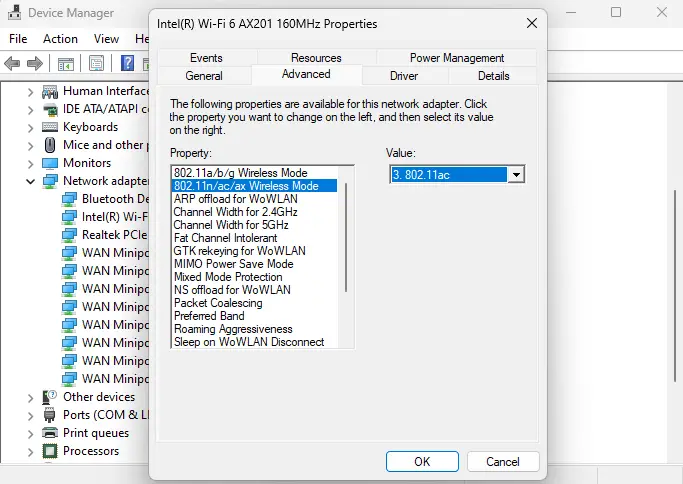The height and width of the screenshot is (484, 683).
Task: Expand the Other devices node
Action: point(30,398)
